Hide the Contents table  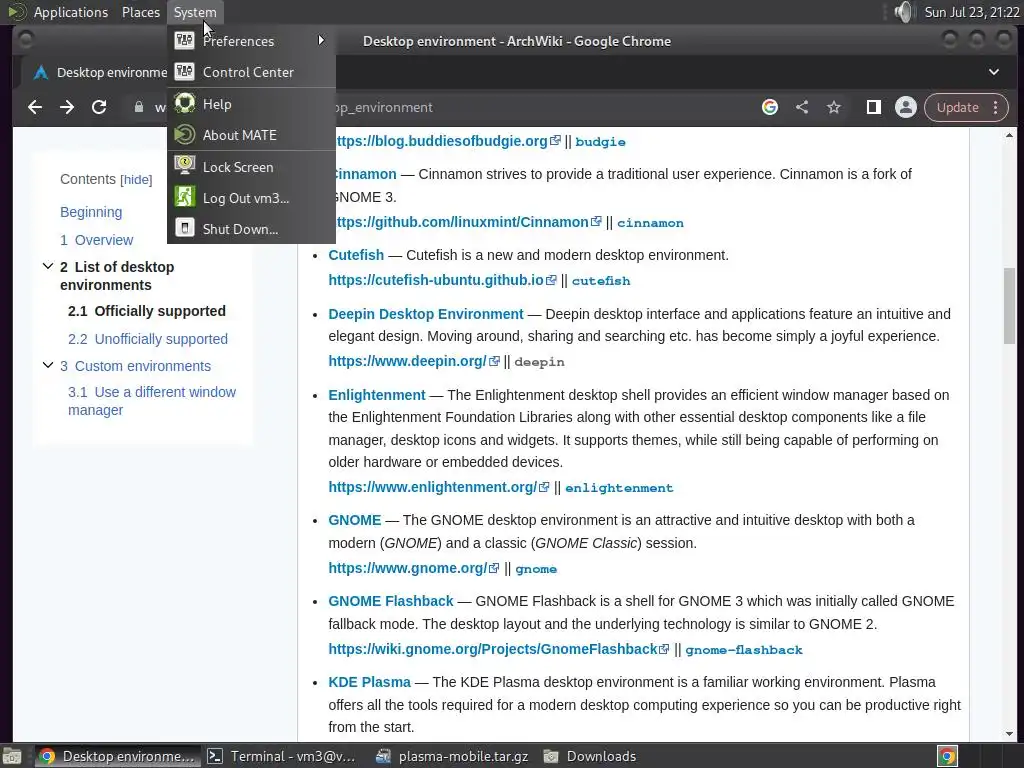(x=136, y=180)
